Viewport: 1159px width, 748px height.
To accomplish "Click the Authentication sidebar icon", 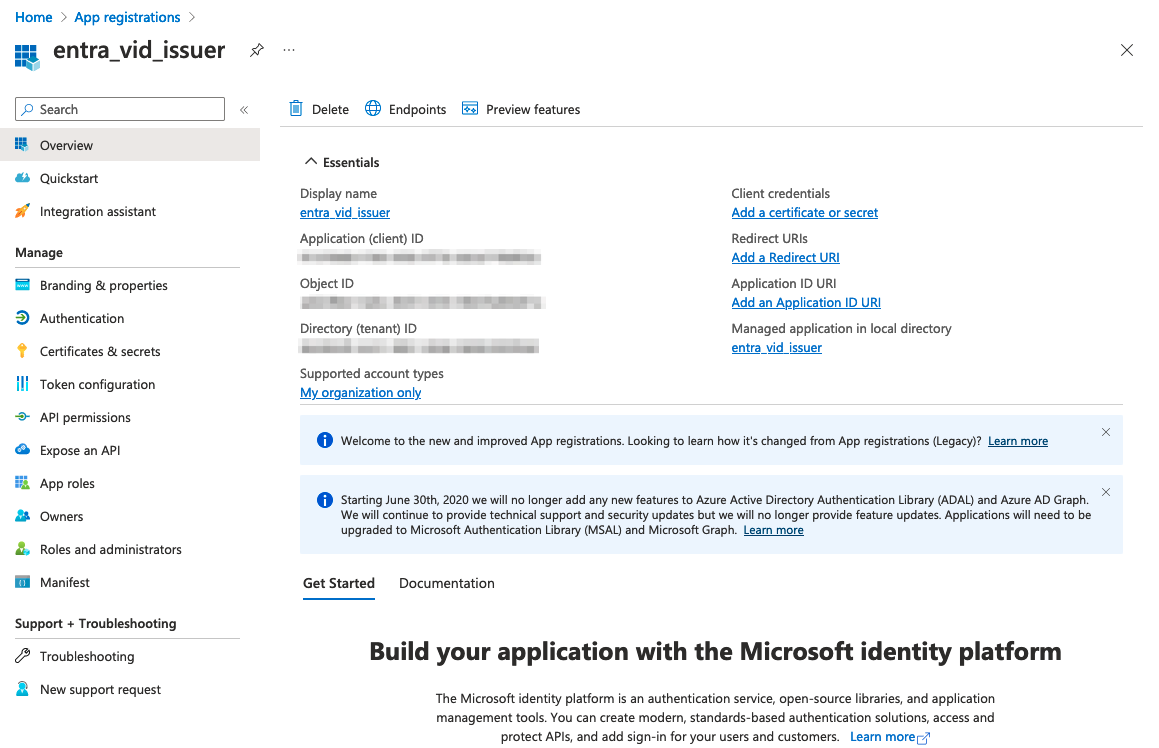I will click(x=22, y=318).
